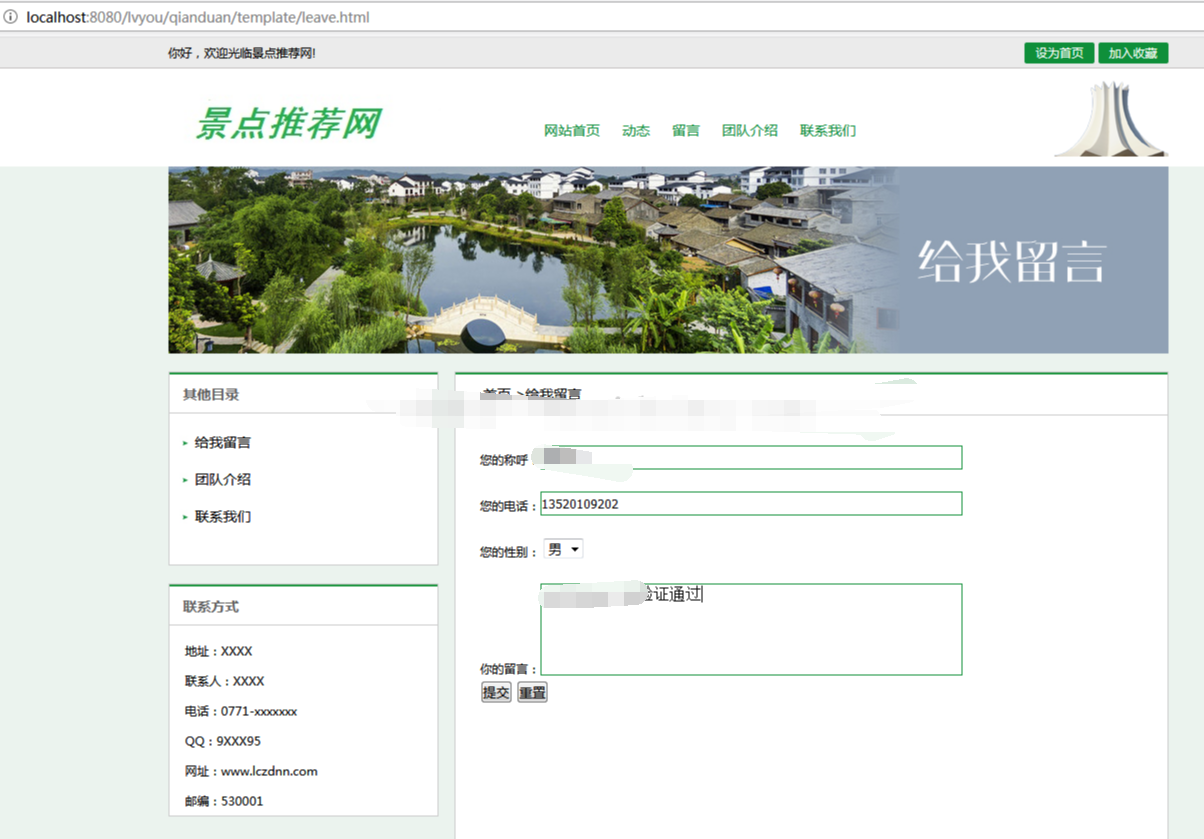
Task: Open the 团队介绍 navigation item
Action: (x=750, y=131)
